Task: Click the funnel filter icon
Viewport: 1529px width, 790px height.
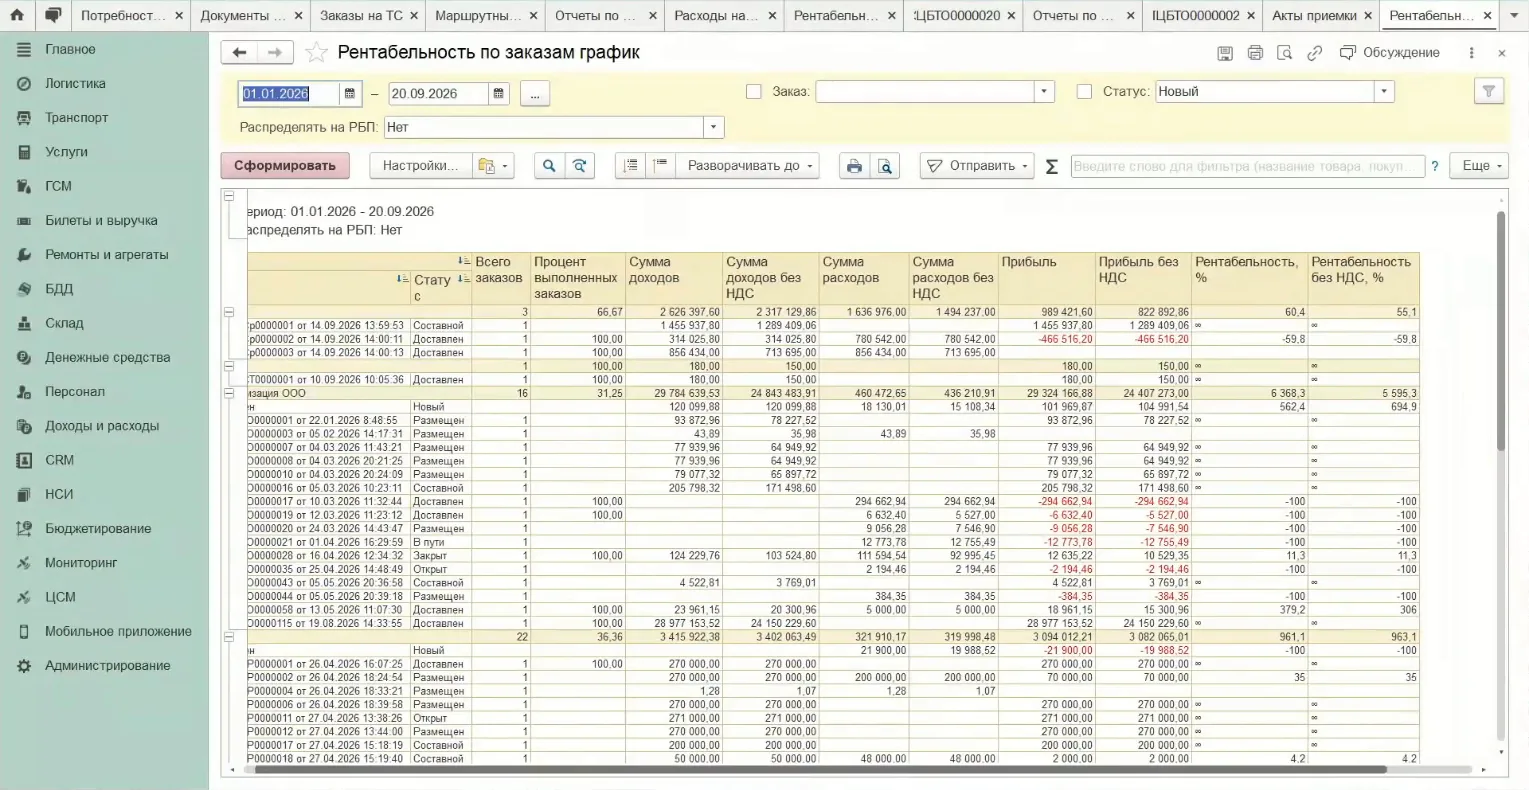Action: (x=1489, y=91)
